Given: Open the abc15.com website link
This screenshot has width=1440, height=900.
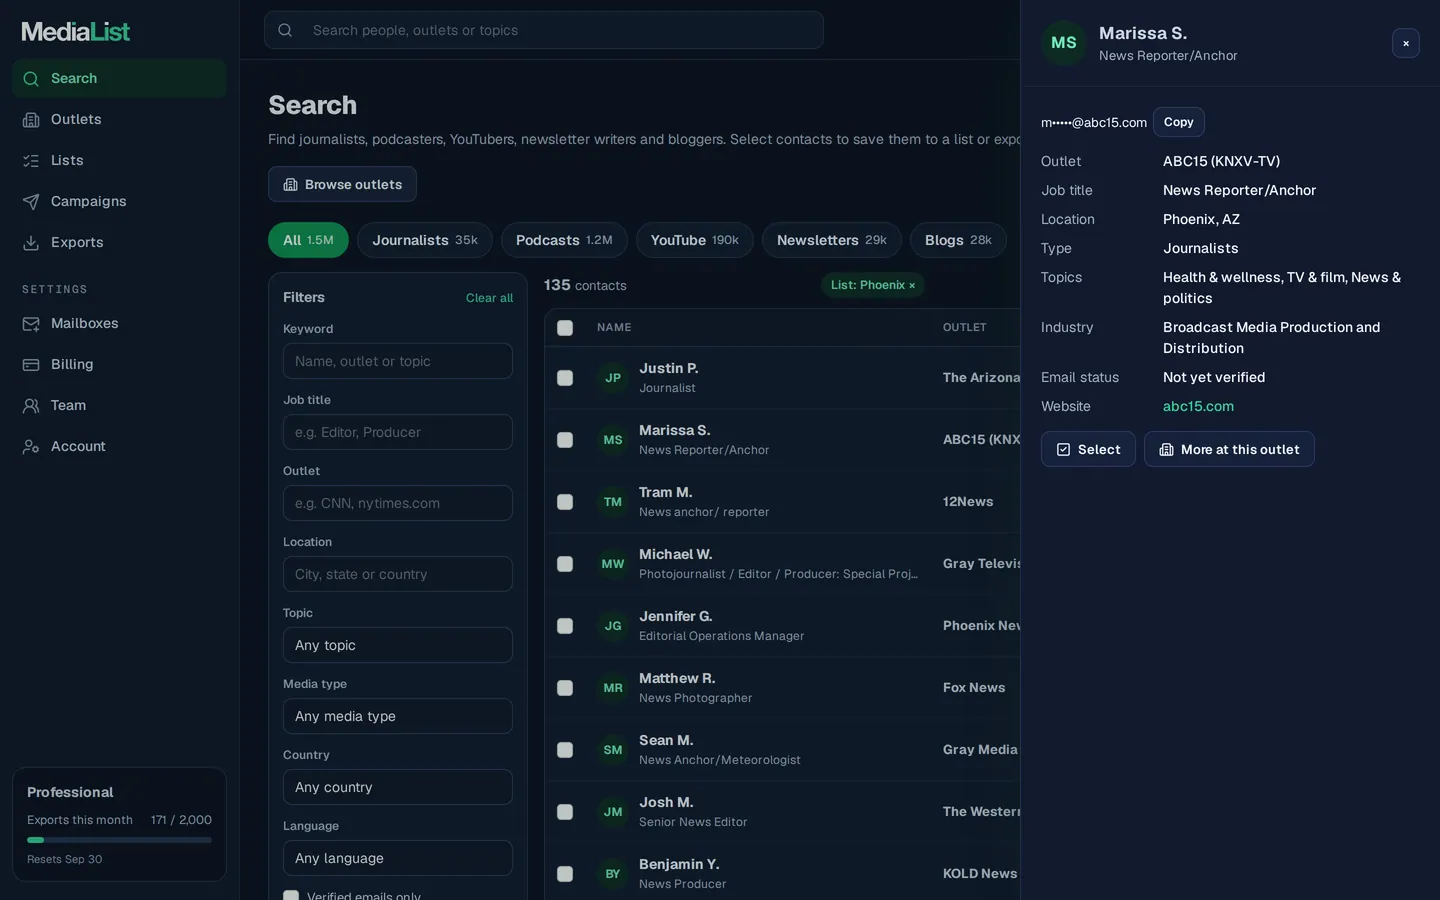Looking at the screenshot, I should pos(1198,406).
